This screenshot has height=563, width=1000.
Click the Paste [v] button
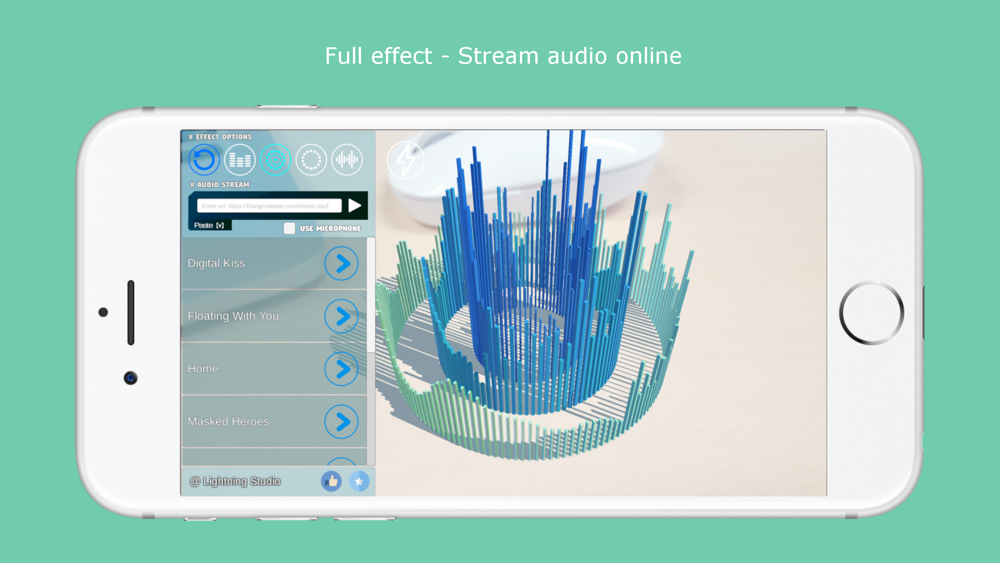[210, 225]
